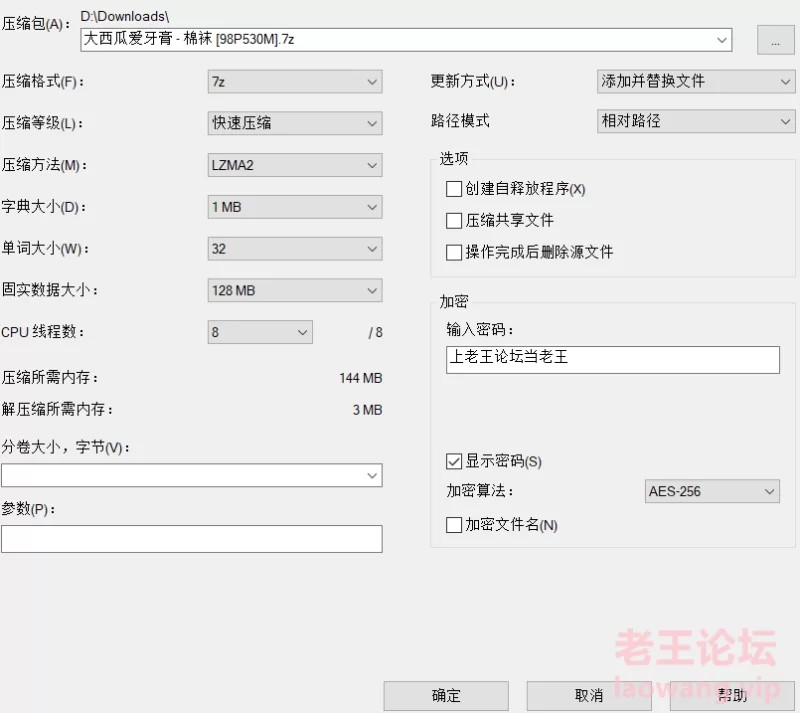Click inside the 输入密码 password field

click(611, 359)
